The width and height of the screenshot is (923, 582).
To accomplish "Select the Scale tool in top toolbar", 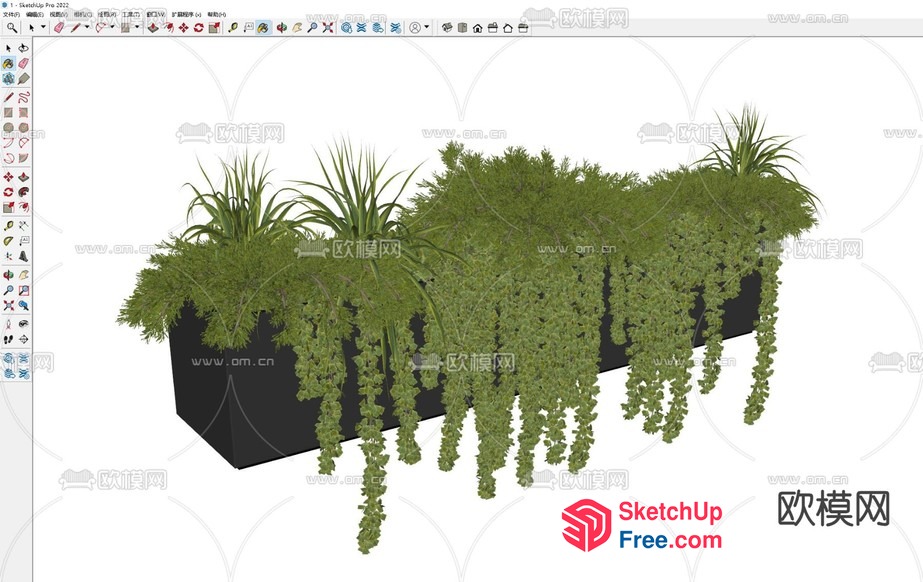I will (214, 28).
